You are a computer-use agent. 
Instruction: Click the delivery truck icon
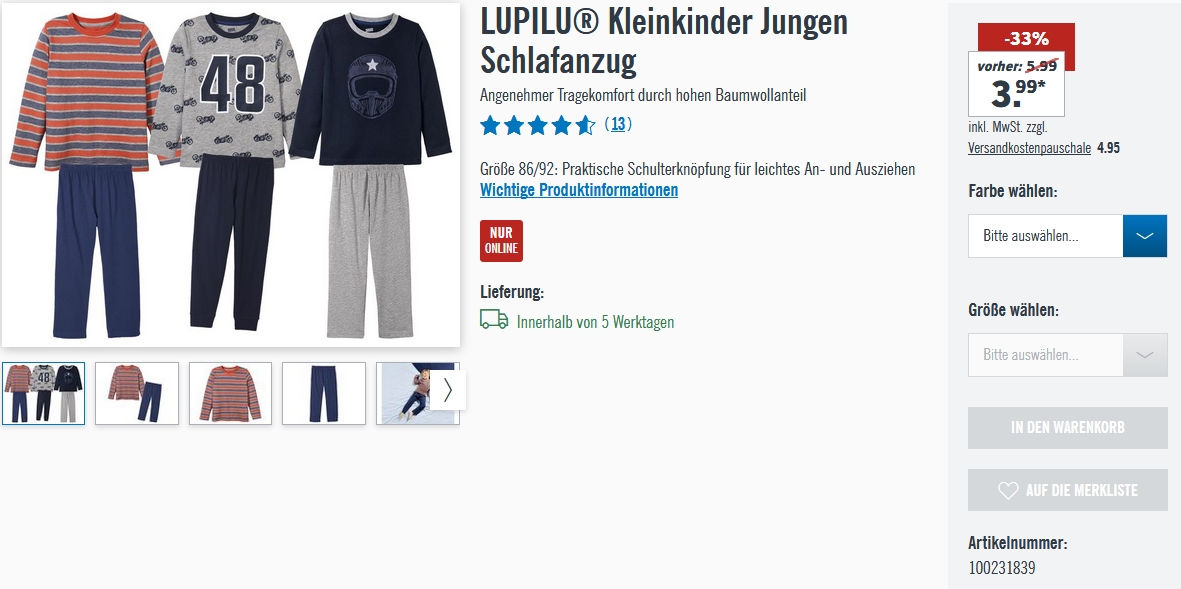coord(494,319)
